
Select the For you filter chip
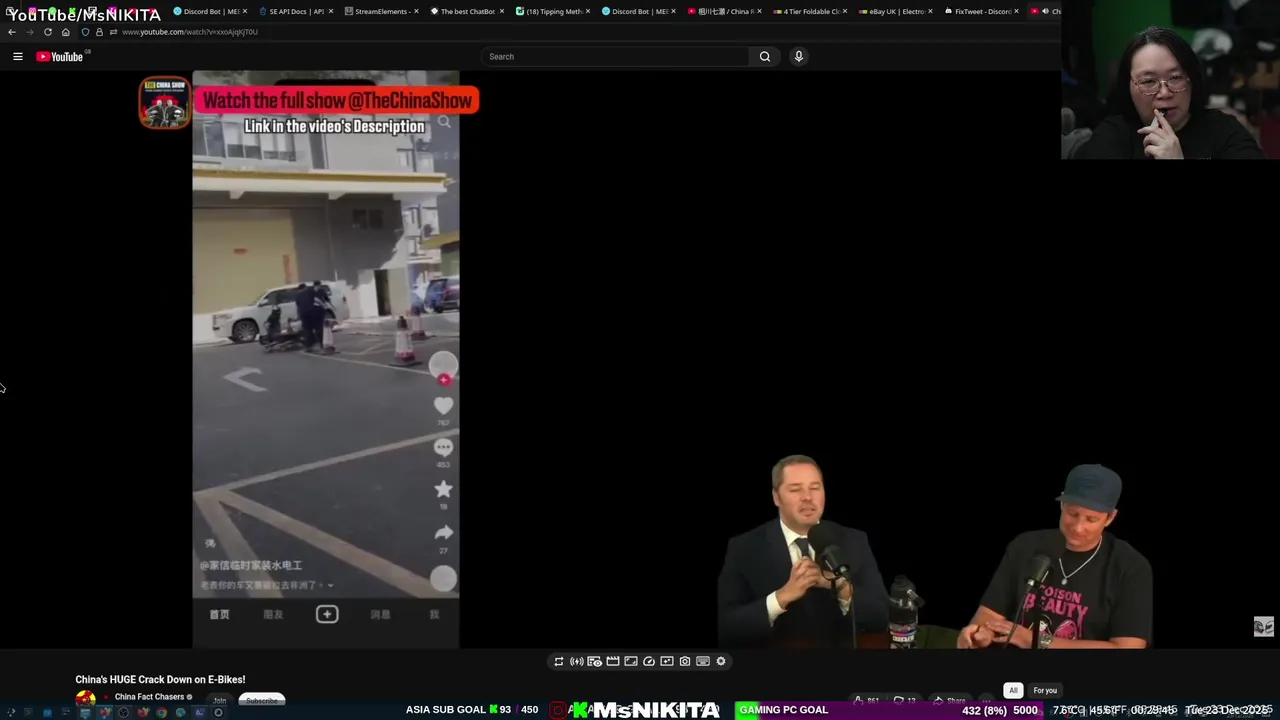(1045, 690)
